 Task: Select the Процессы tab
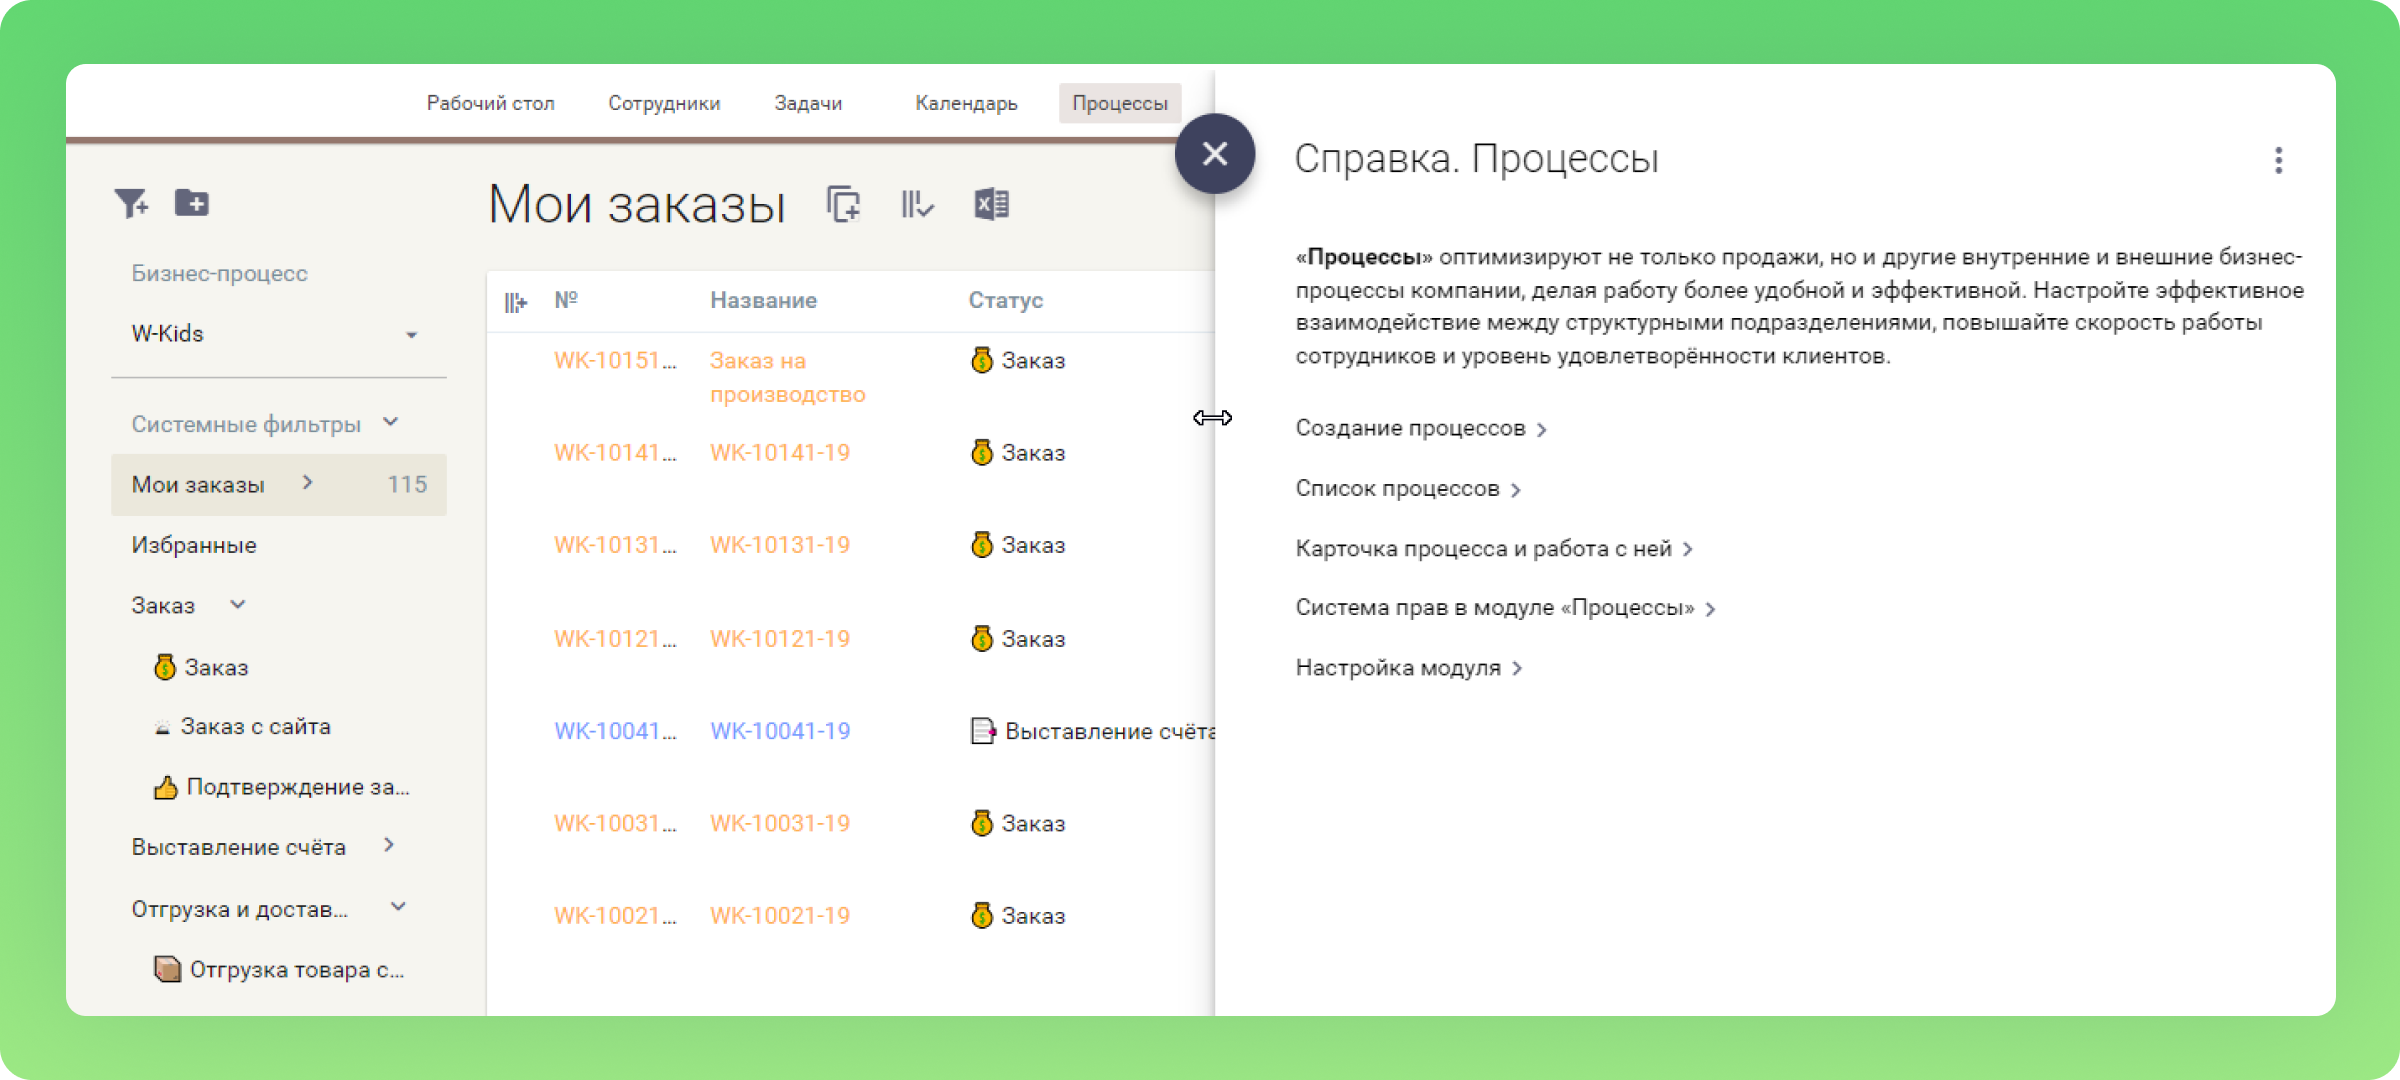pos(1120,103)
